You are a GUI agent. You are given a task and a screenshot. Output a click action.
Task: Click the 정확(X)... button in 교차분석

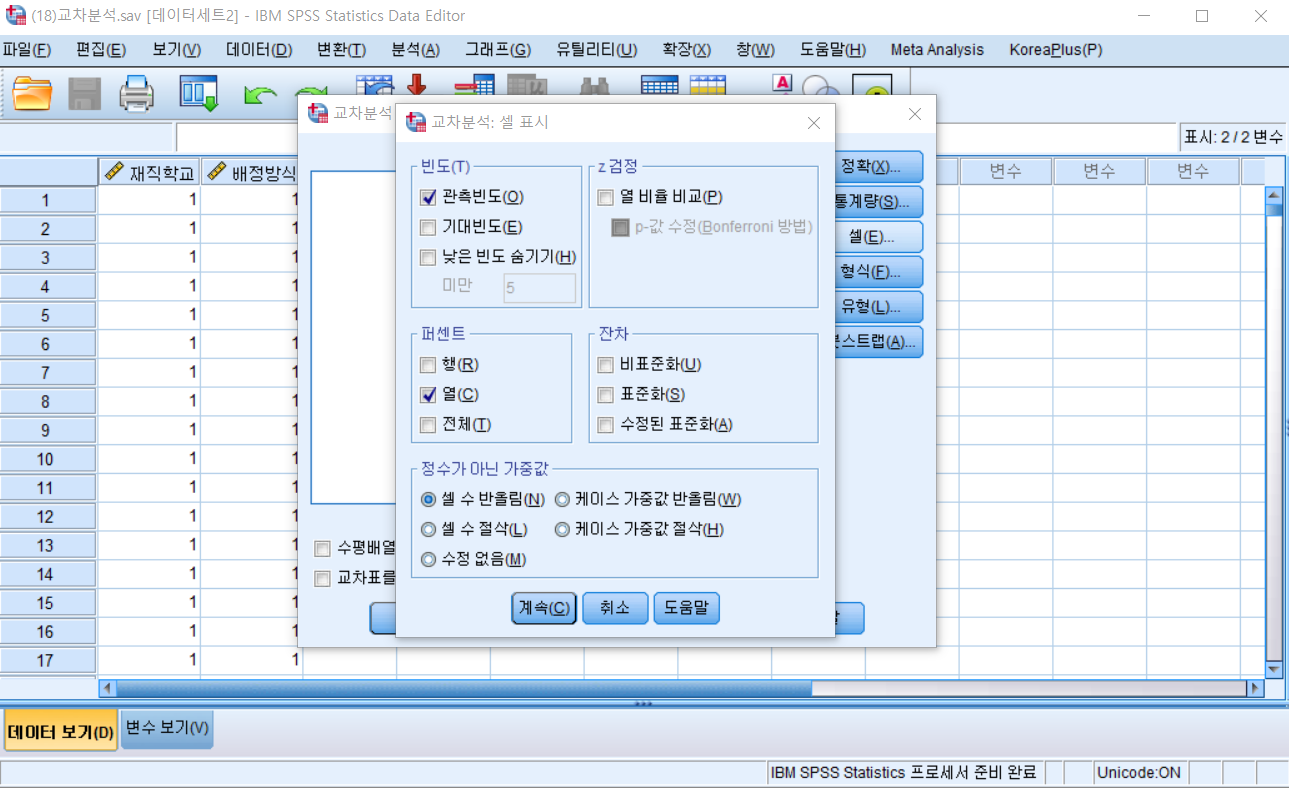point(877,167)
